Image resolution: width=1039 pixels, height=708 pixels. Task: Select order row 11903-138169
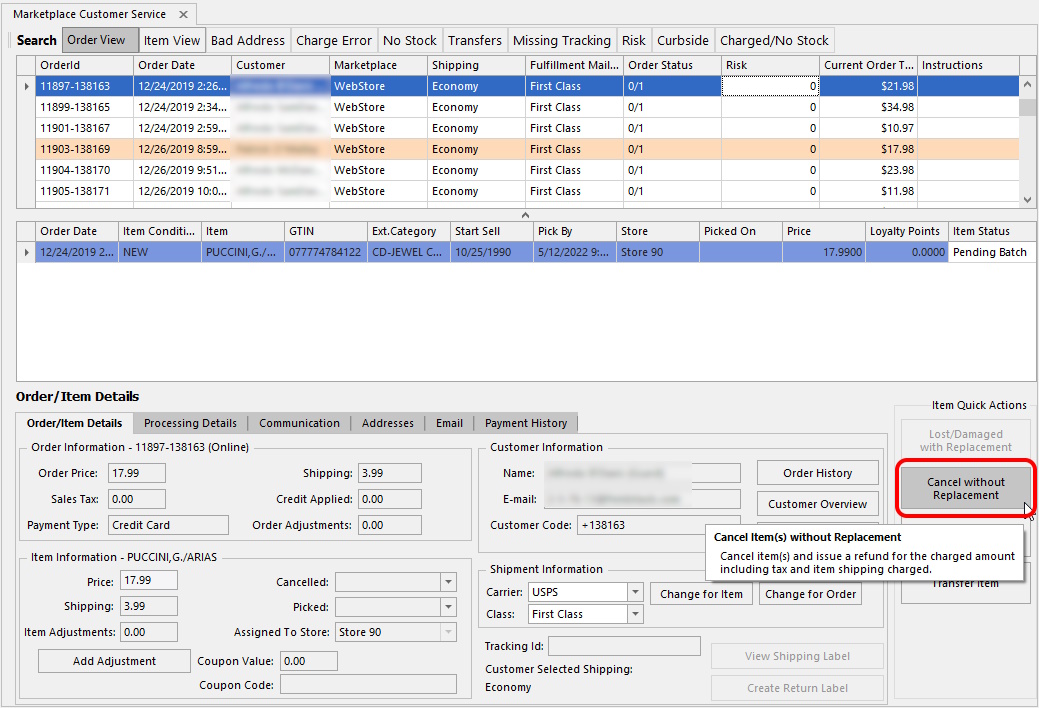(527, 149)
